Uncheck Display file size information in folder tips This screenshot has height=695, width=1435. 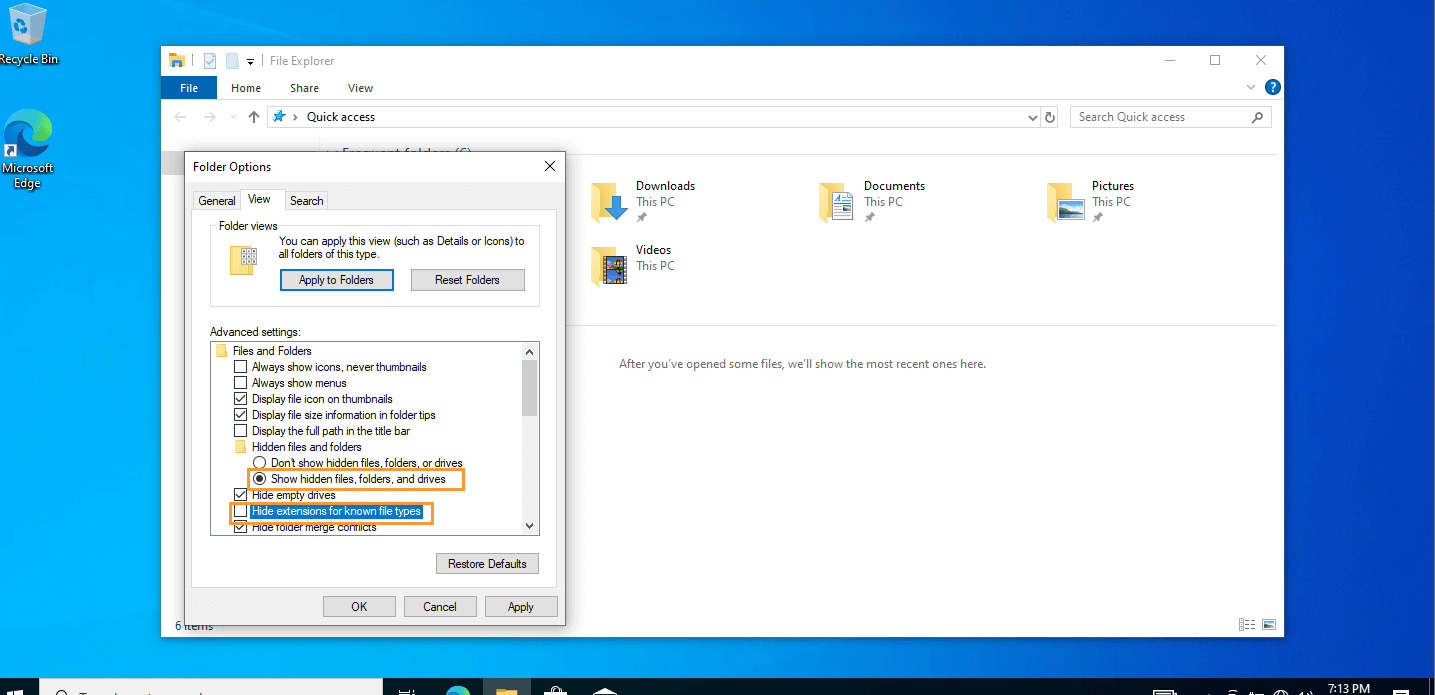(x=240, y=415)
